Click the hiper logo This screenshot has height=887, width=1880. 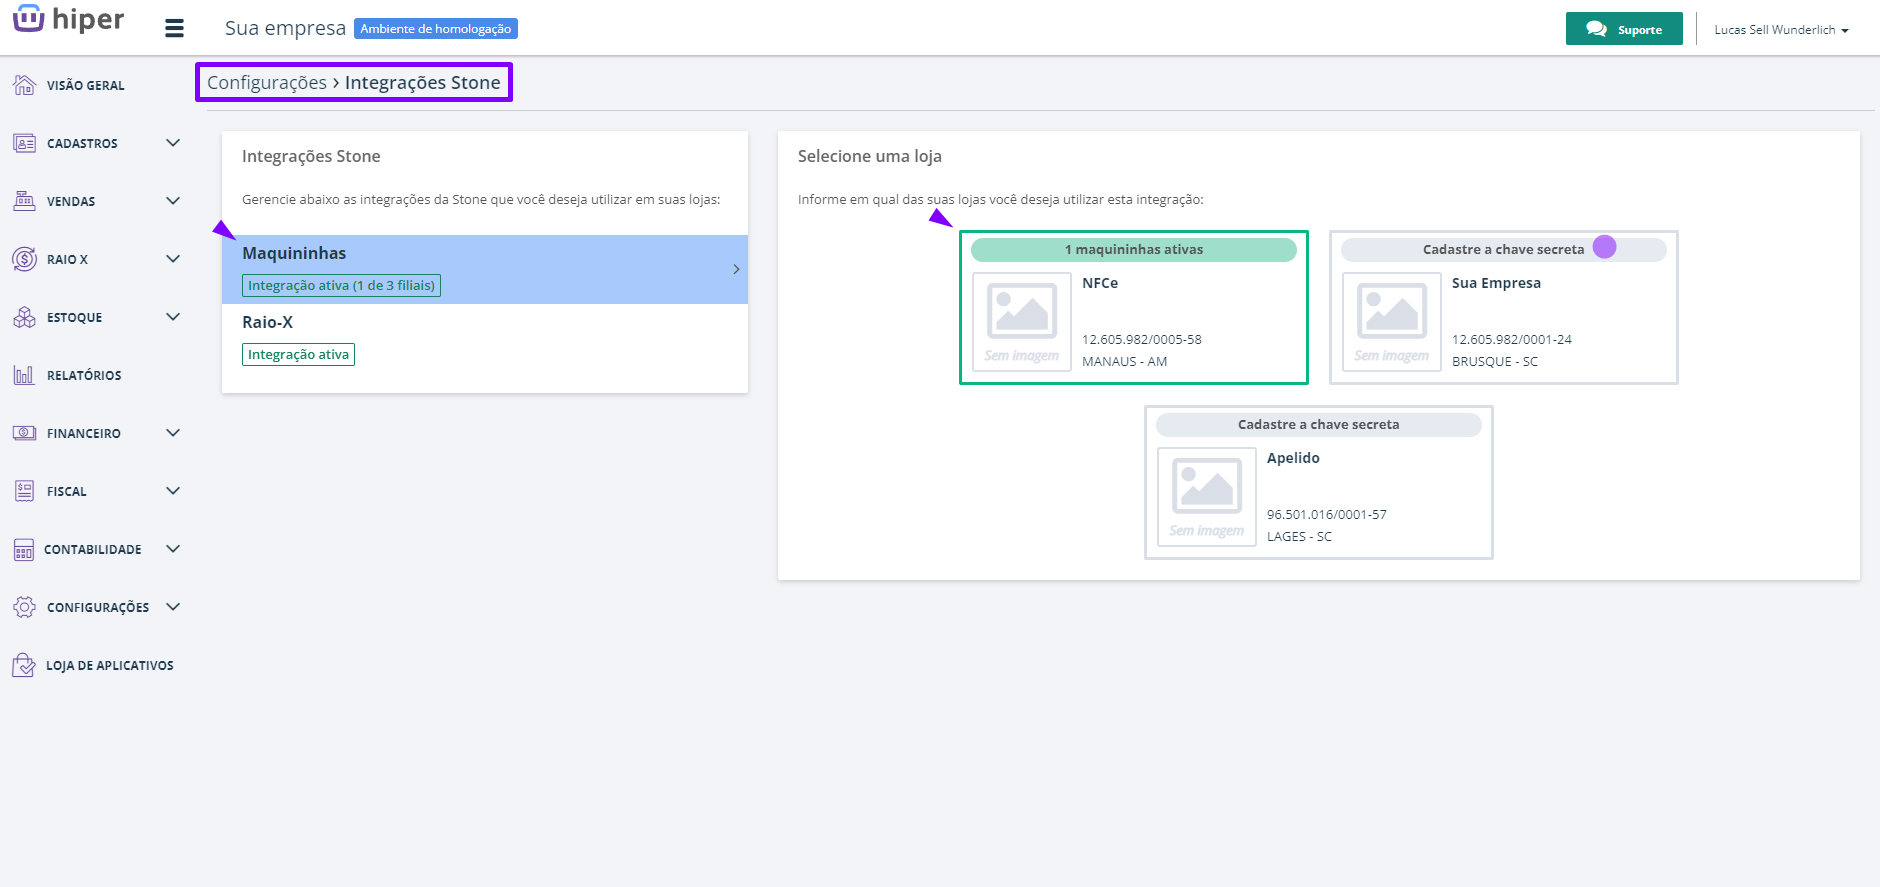[x=68, y=18]
